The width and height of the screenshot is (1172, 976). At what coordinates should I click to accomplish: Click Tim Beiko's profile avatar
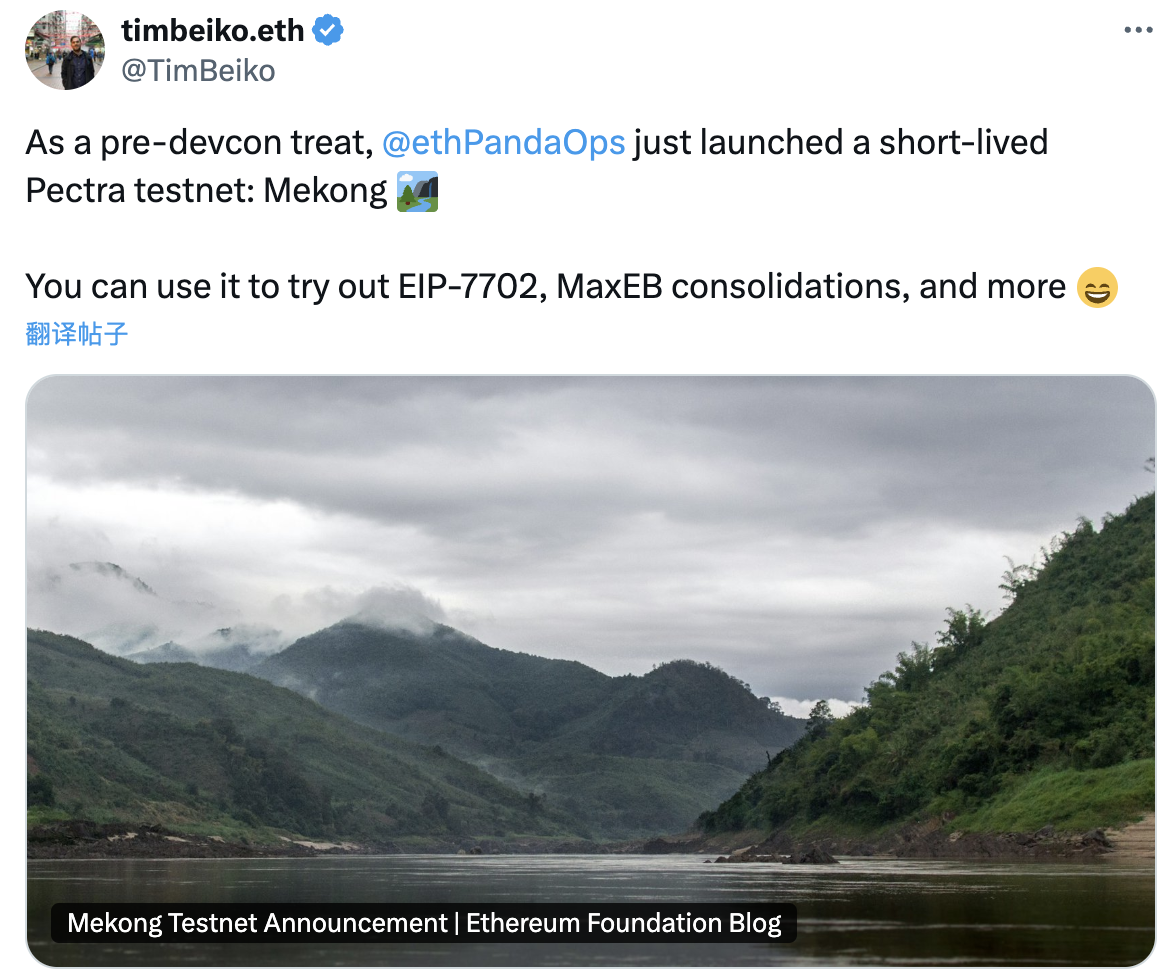click(64, 50)
